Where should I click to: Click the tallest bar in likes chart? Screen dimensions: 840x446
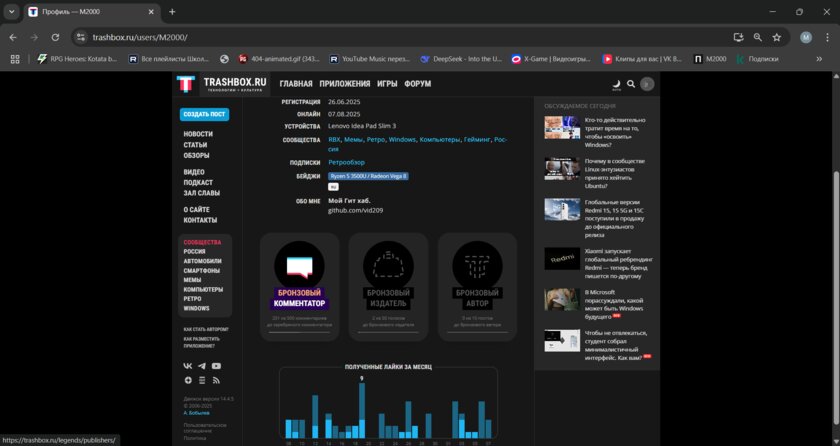[x=361, y=412]
